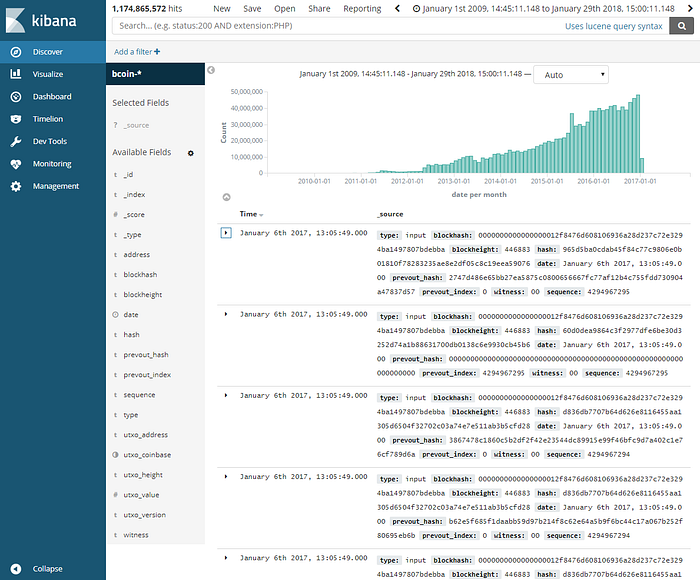Click Reporting in the top menu
Viewport: 700px width, 580px height.
(362, 8)
